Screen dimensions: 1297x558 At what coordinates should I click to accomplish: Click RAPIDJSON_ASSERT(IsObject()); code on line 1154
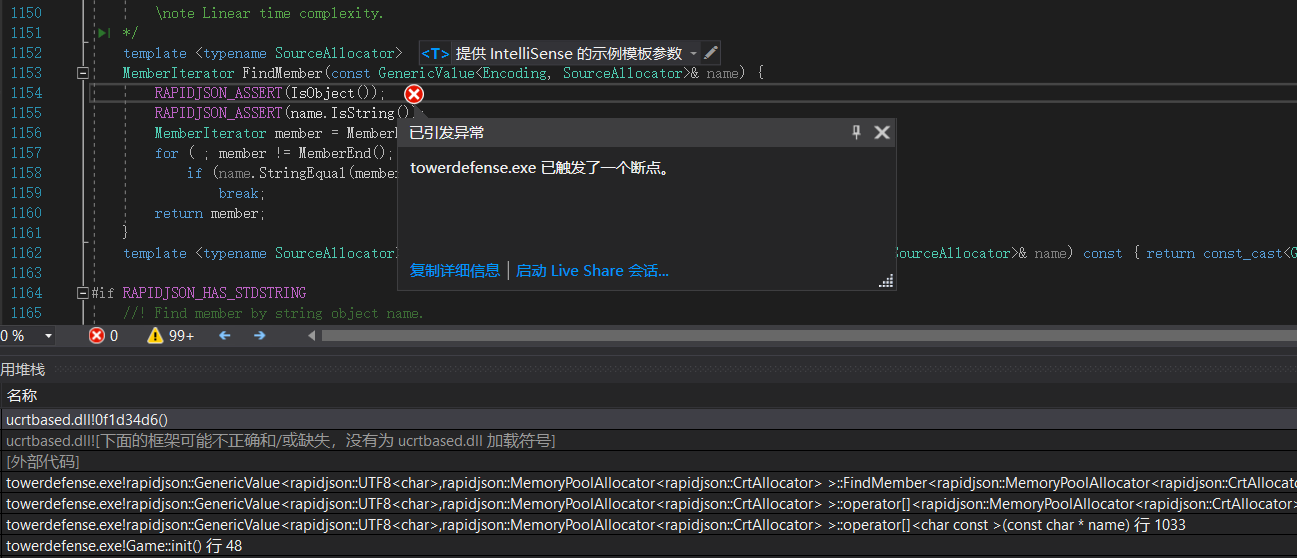click(270, 93)
